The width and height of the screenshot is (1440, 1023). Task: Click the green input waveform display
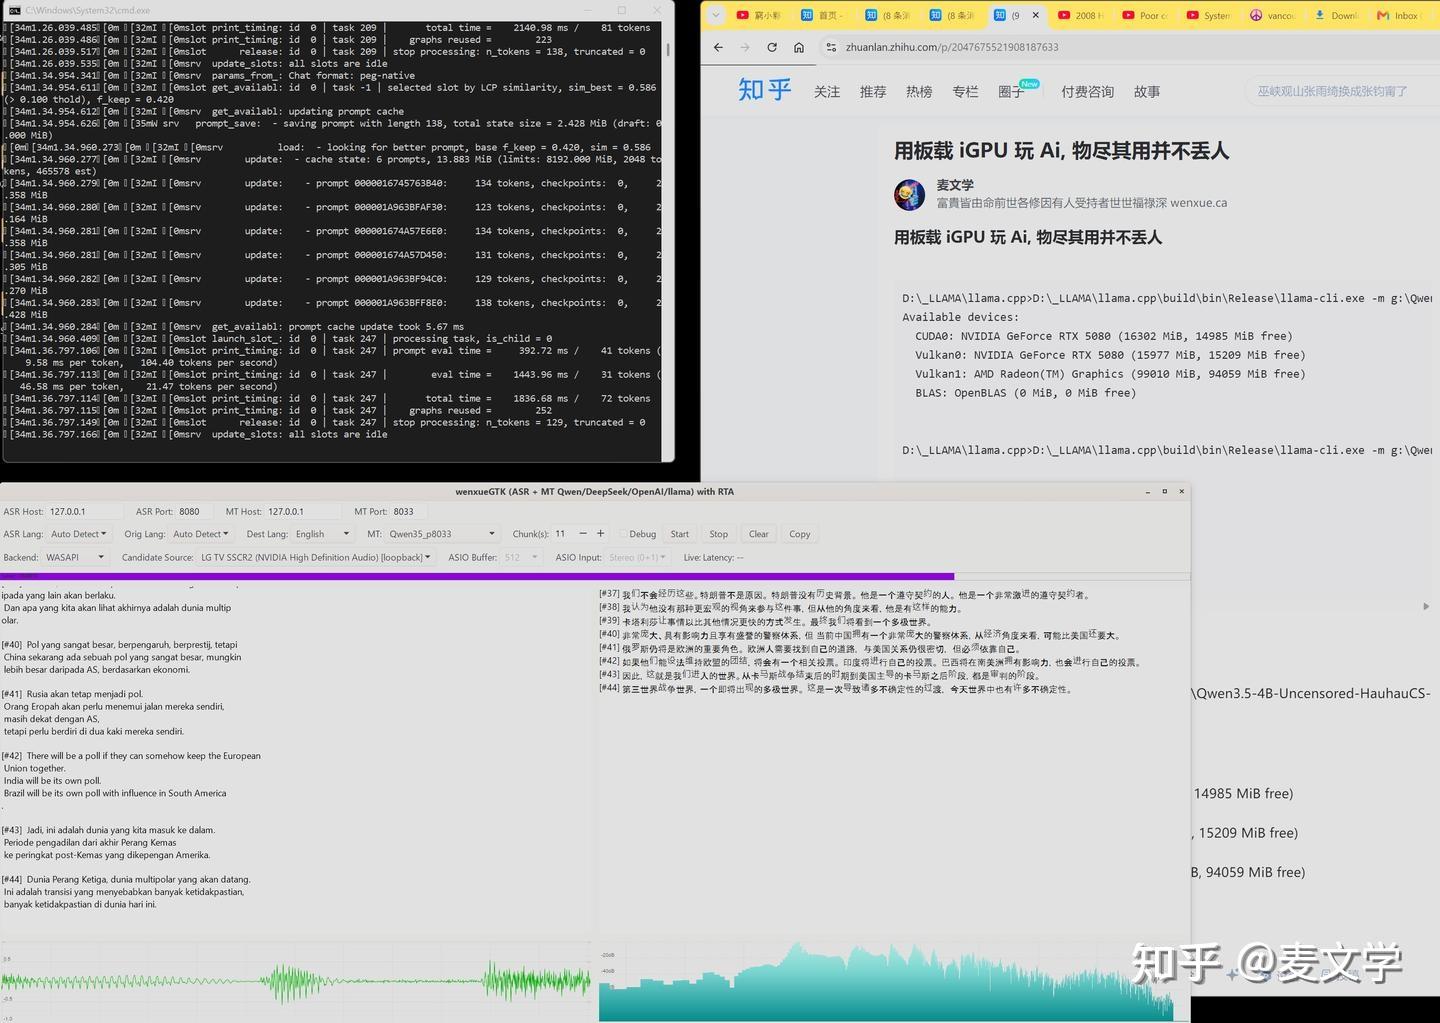[x=296, y=981]
